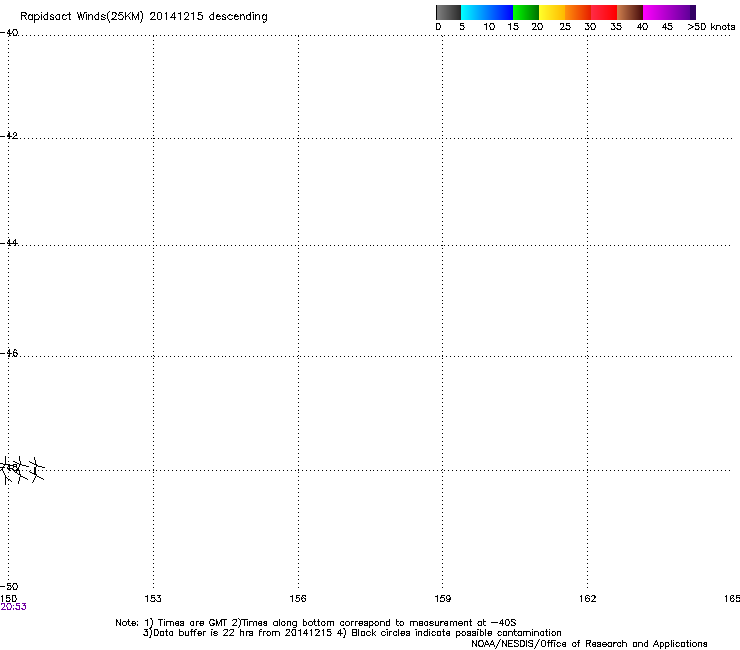Click the plot title 'Rapidscat Winds(25KM) 20141215 descending'
740x650 pixels.
click(x=143, y=17)
